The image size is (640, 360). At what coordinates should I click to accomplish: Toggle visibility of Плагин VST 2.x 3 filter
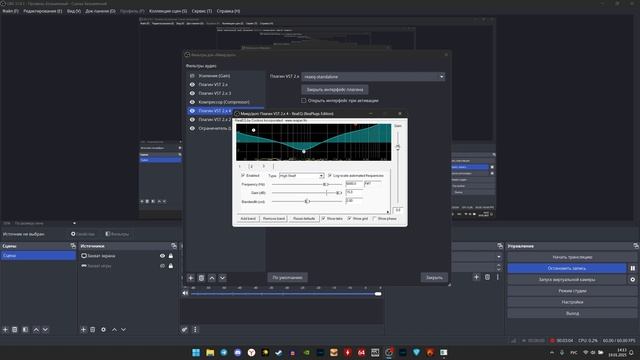tap(192, 93)
